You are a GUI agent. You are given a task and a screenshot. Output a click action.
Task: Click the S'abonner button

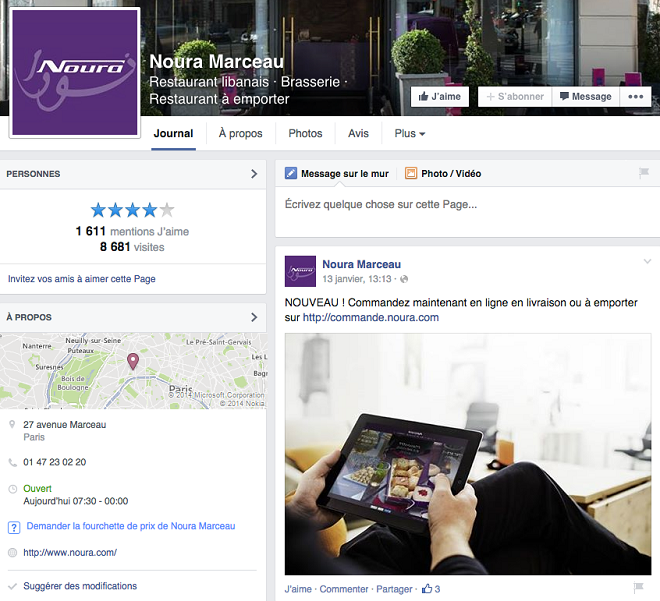[515, 97]
